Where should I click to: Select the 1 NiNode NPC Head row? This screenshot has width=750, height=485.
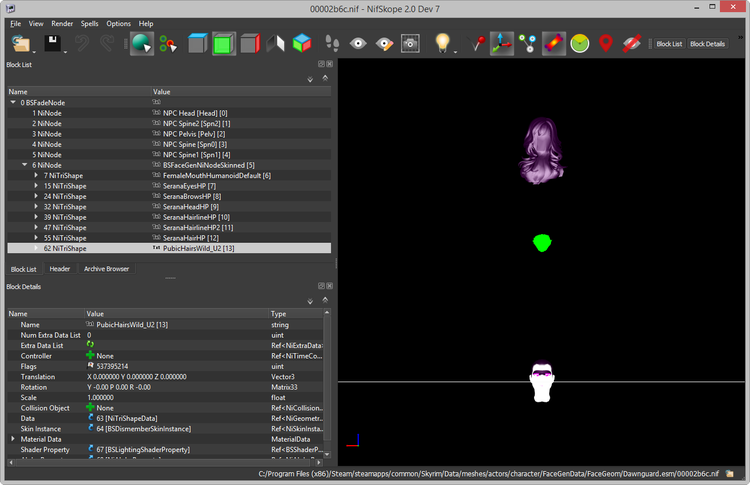(x=169, y=113)
